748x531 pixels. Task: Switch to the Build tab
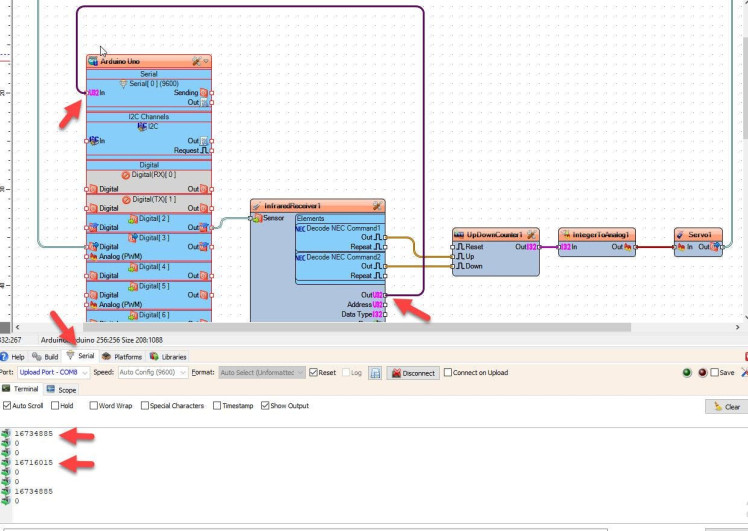45,356
